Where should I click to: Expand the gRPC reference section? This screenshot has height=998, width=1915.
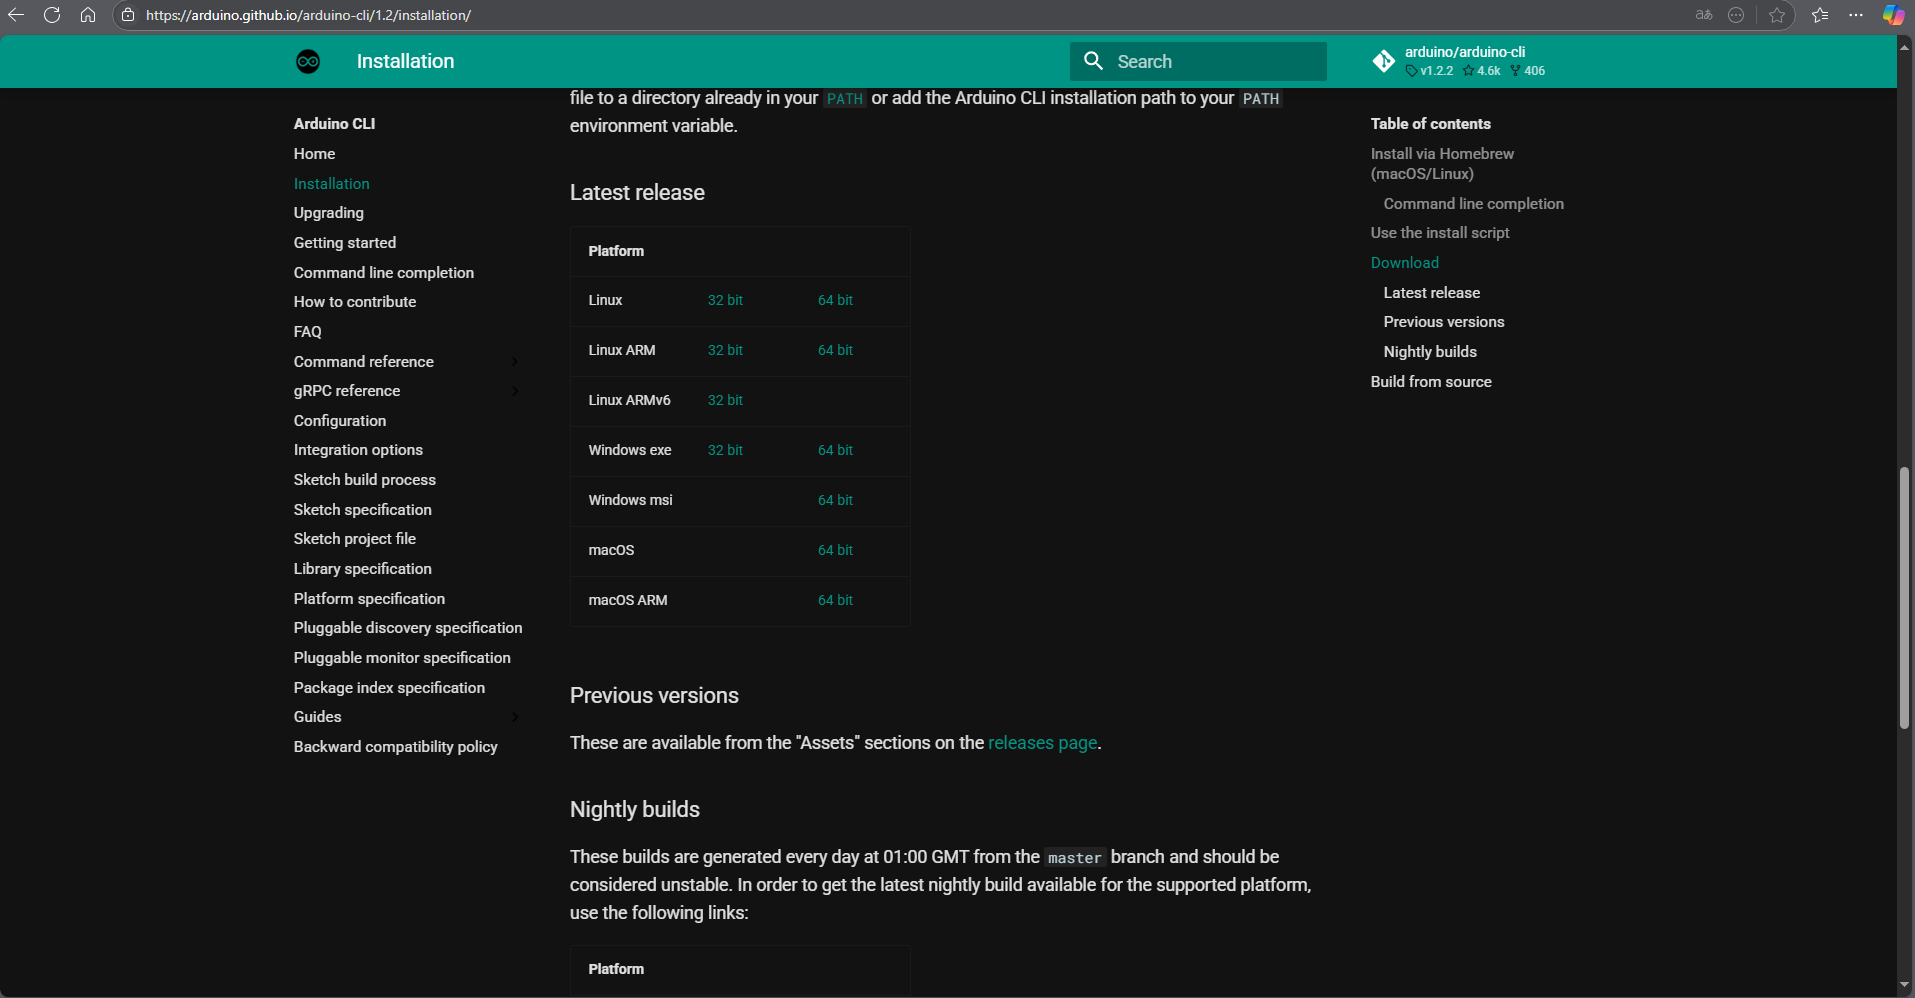514,391
